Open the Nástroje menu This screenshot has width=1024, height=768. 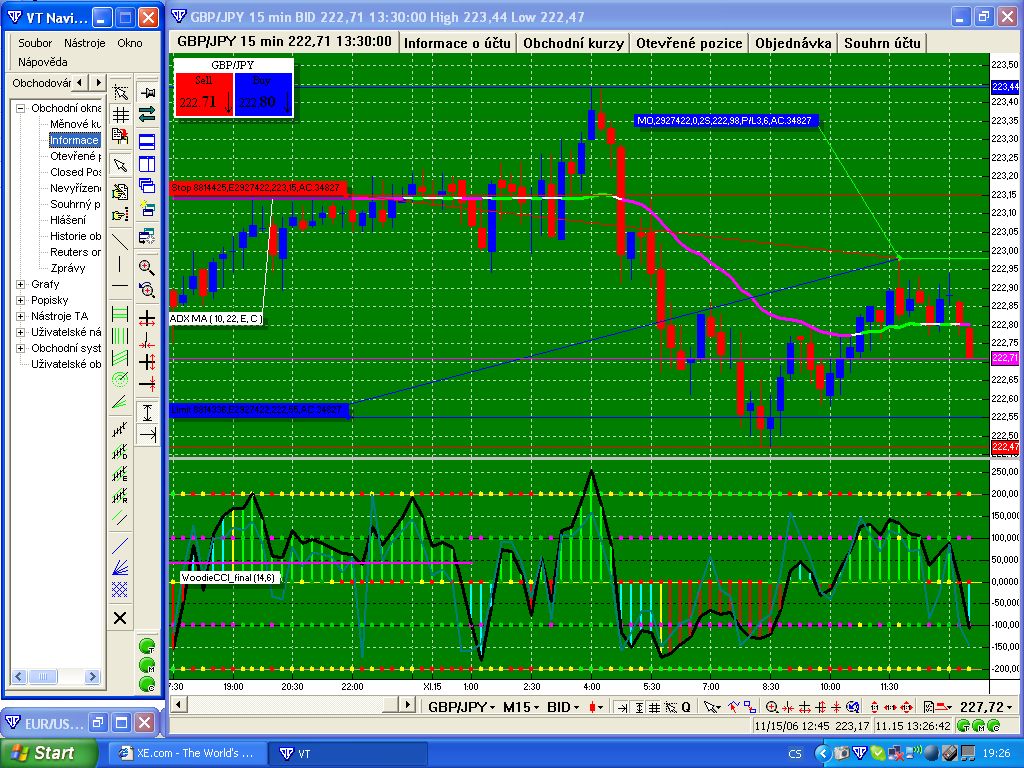click(x=84, y=43)
